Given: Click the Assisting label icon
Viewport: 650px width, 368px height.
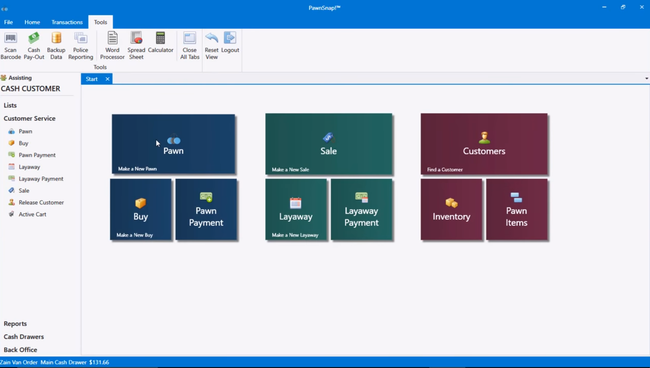Looking at the screenshot, I should (x=4, y=77).
